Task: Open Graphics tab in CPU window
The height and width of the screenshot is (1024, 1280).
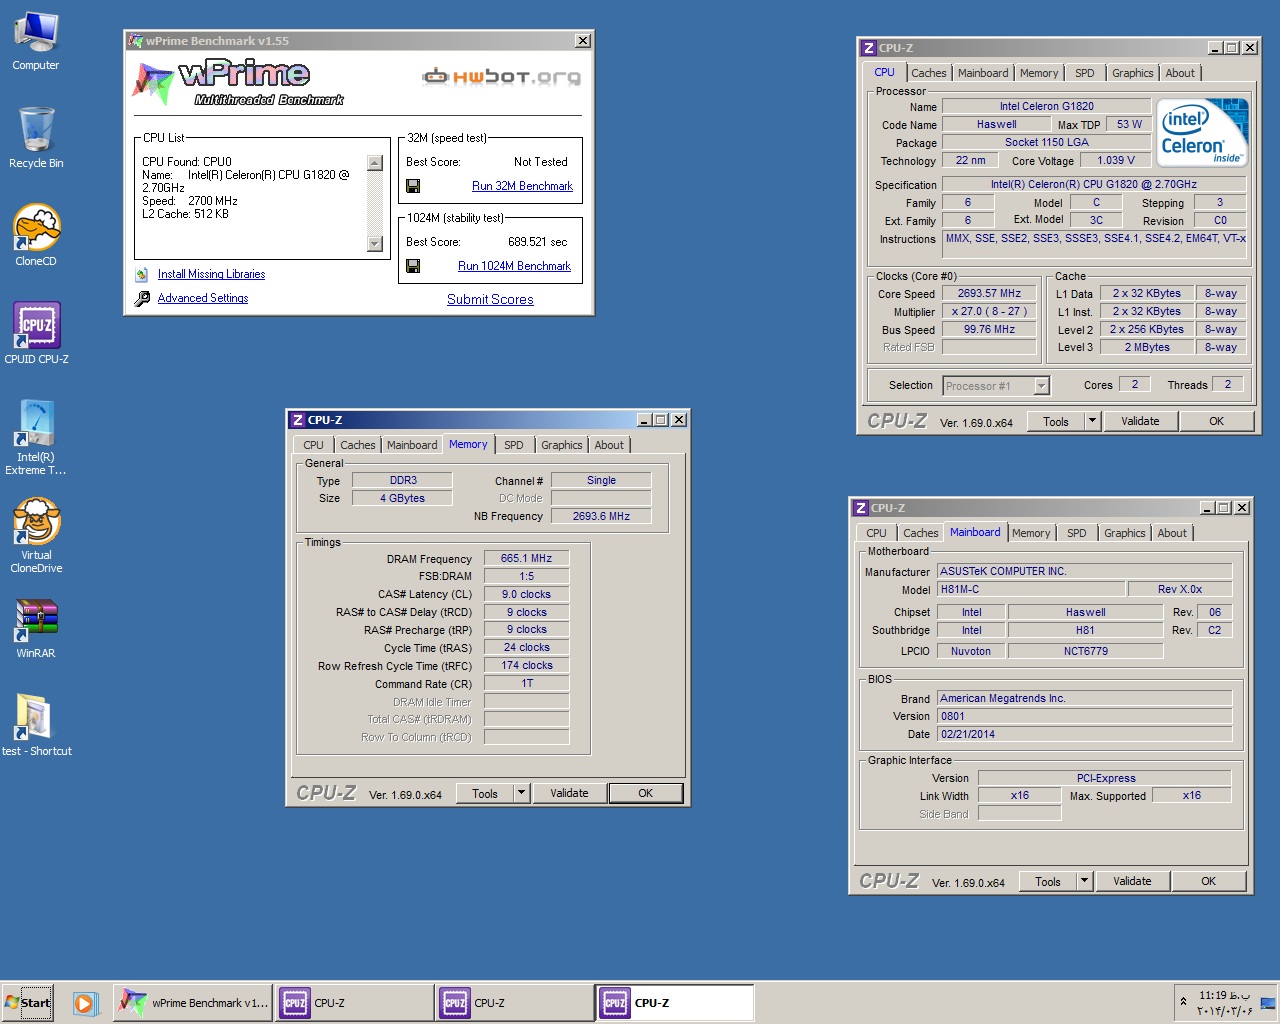Action: [x=1132, y=73]
